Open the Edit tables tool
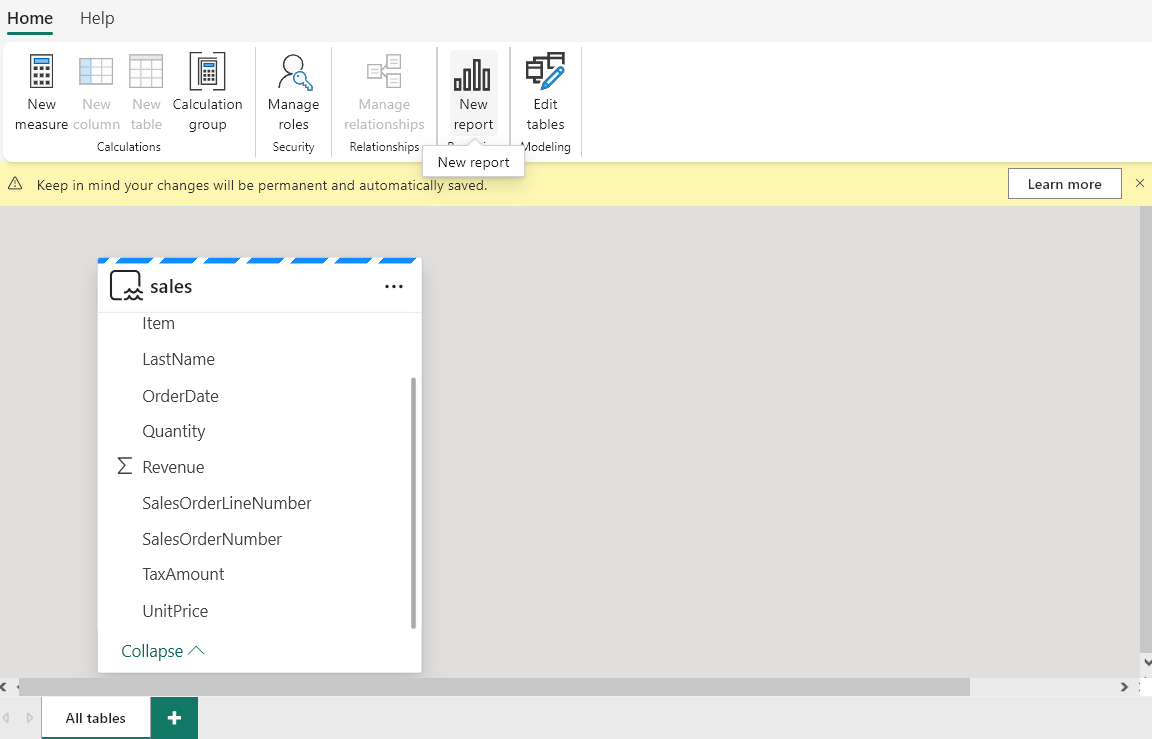 tap(545, 90)
